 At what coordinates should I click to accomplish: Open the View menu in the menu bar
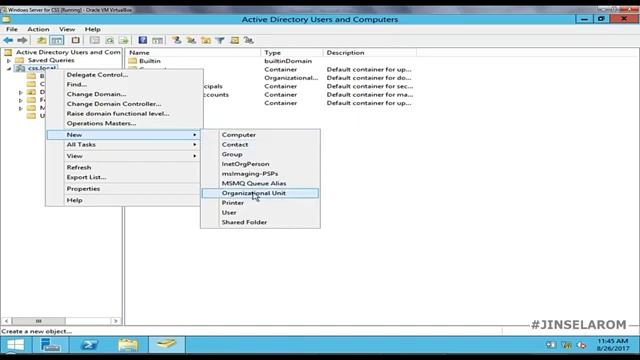(67, 29)
